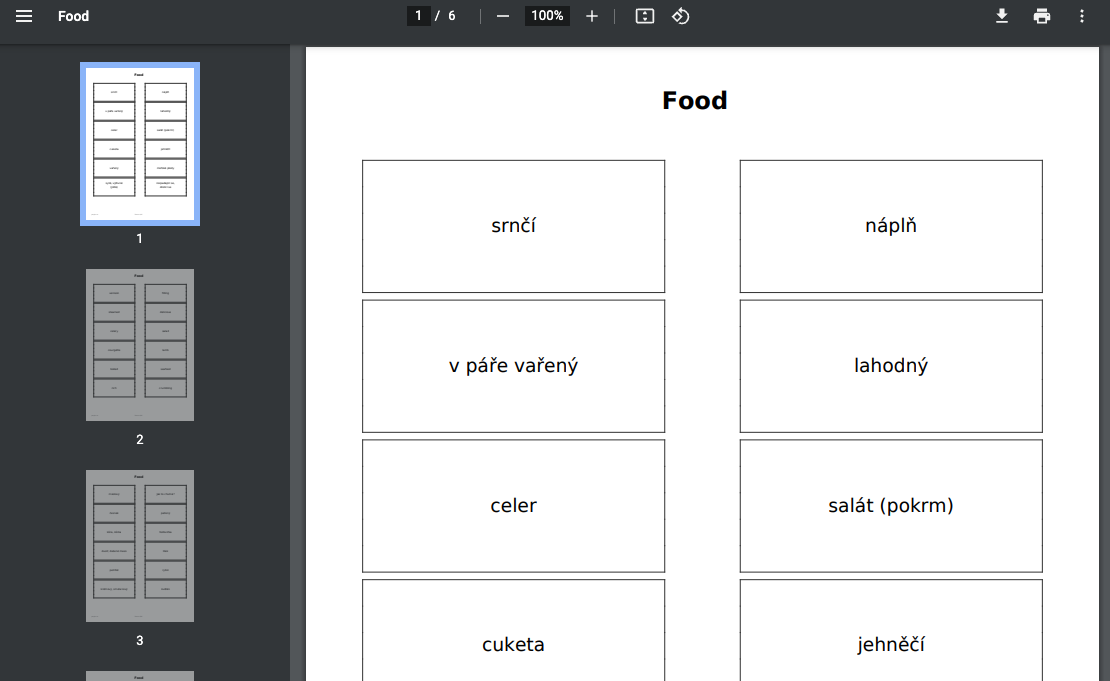Click the salát (pokrm) flashcard

point(891,506)
